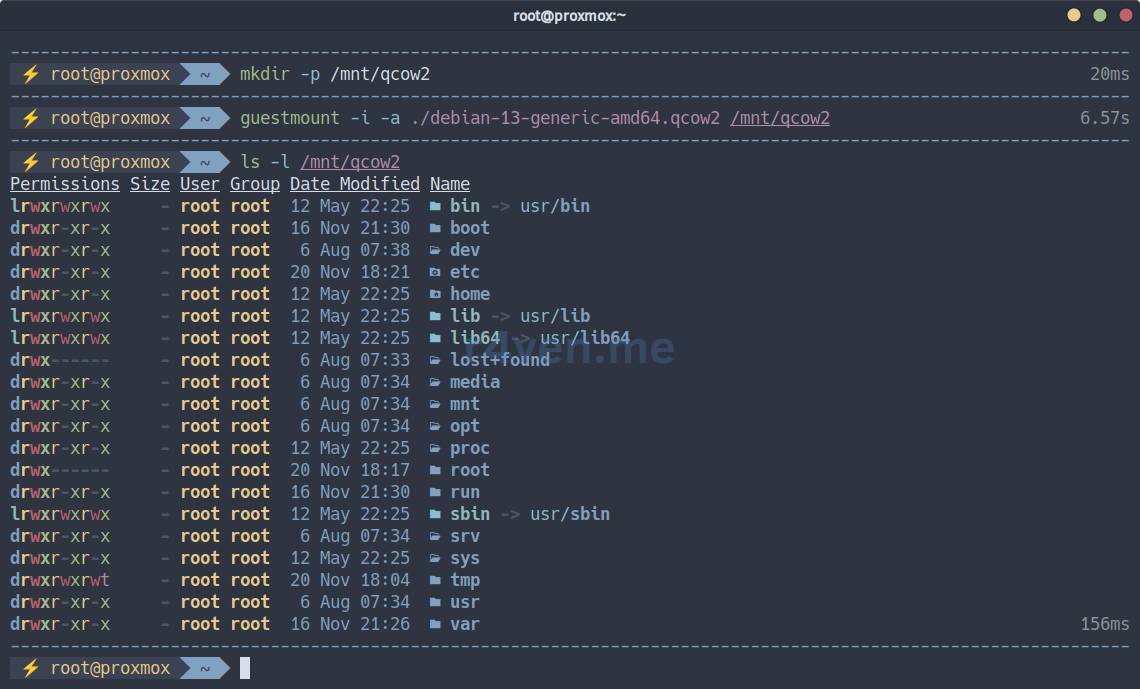Click the lost+found directory name
Viewport: 1140px width, 689px height.
tap(500, 360)
